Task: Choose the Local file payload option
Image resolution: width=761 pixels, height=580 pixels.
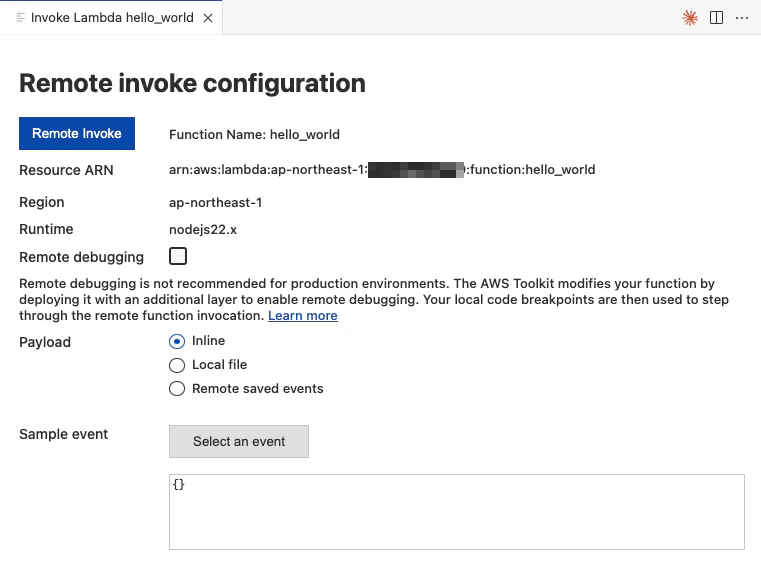Action: click(x=177, y=365)
